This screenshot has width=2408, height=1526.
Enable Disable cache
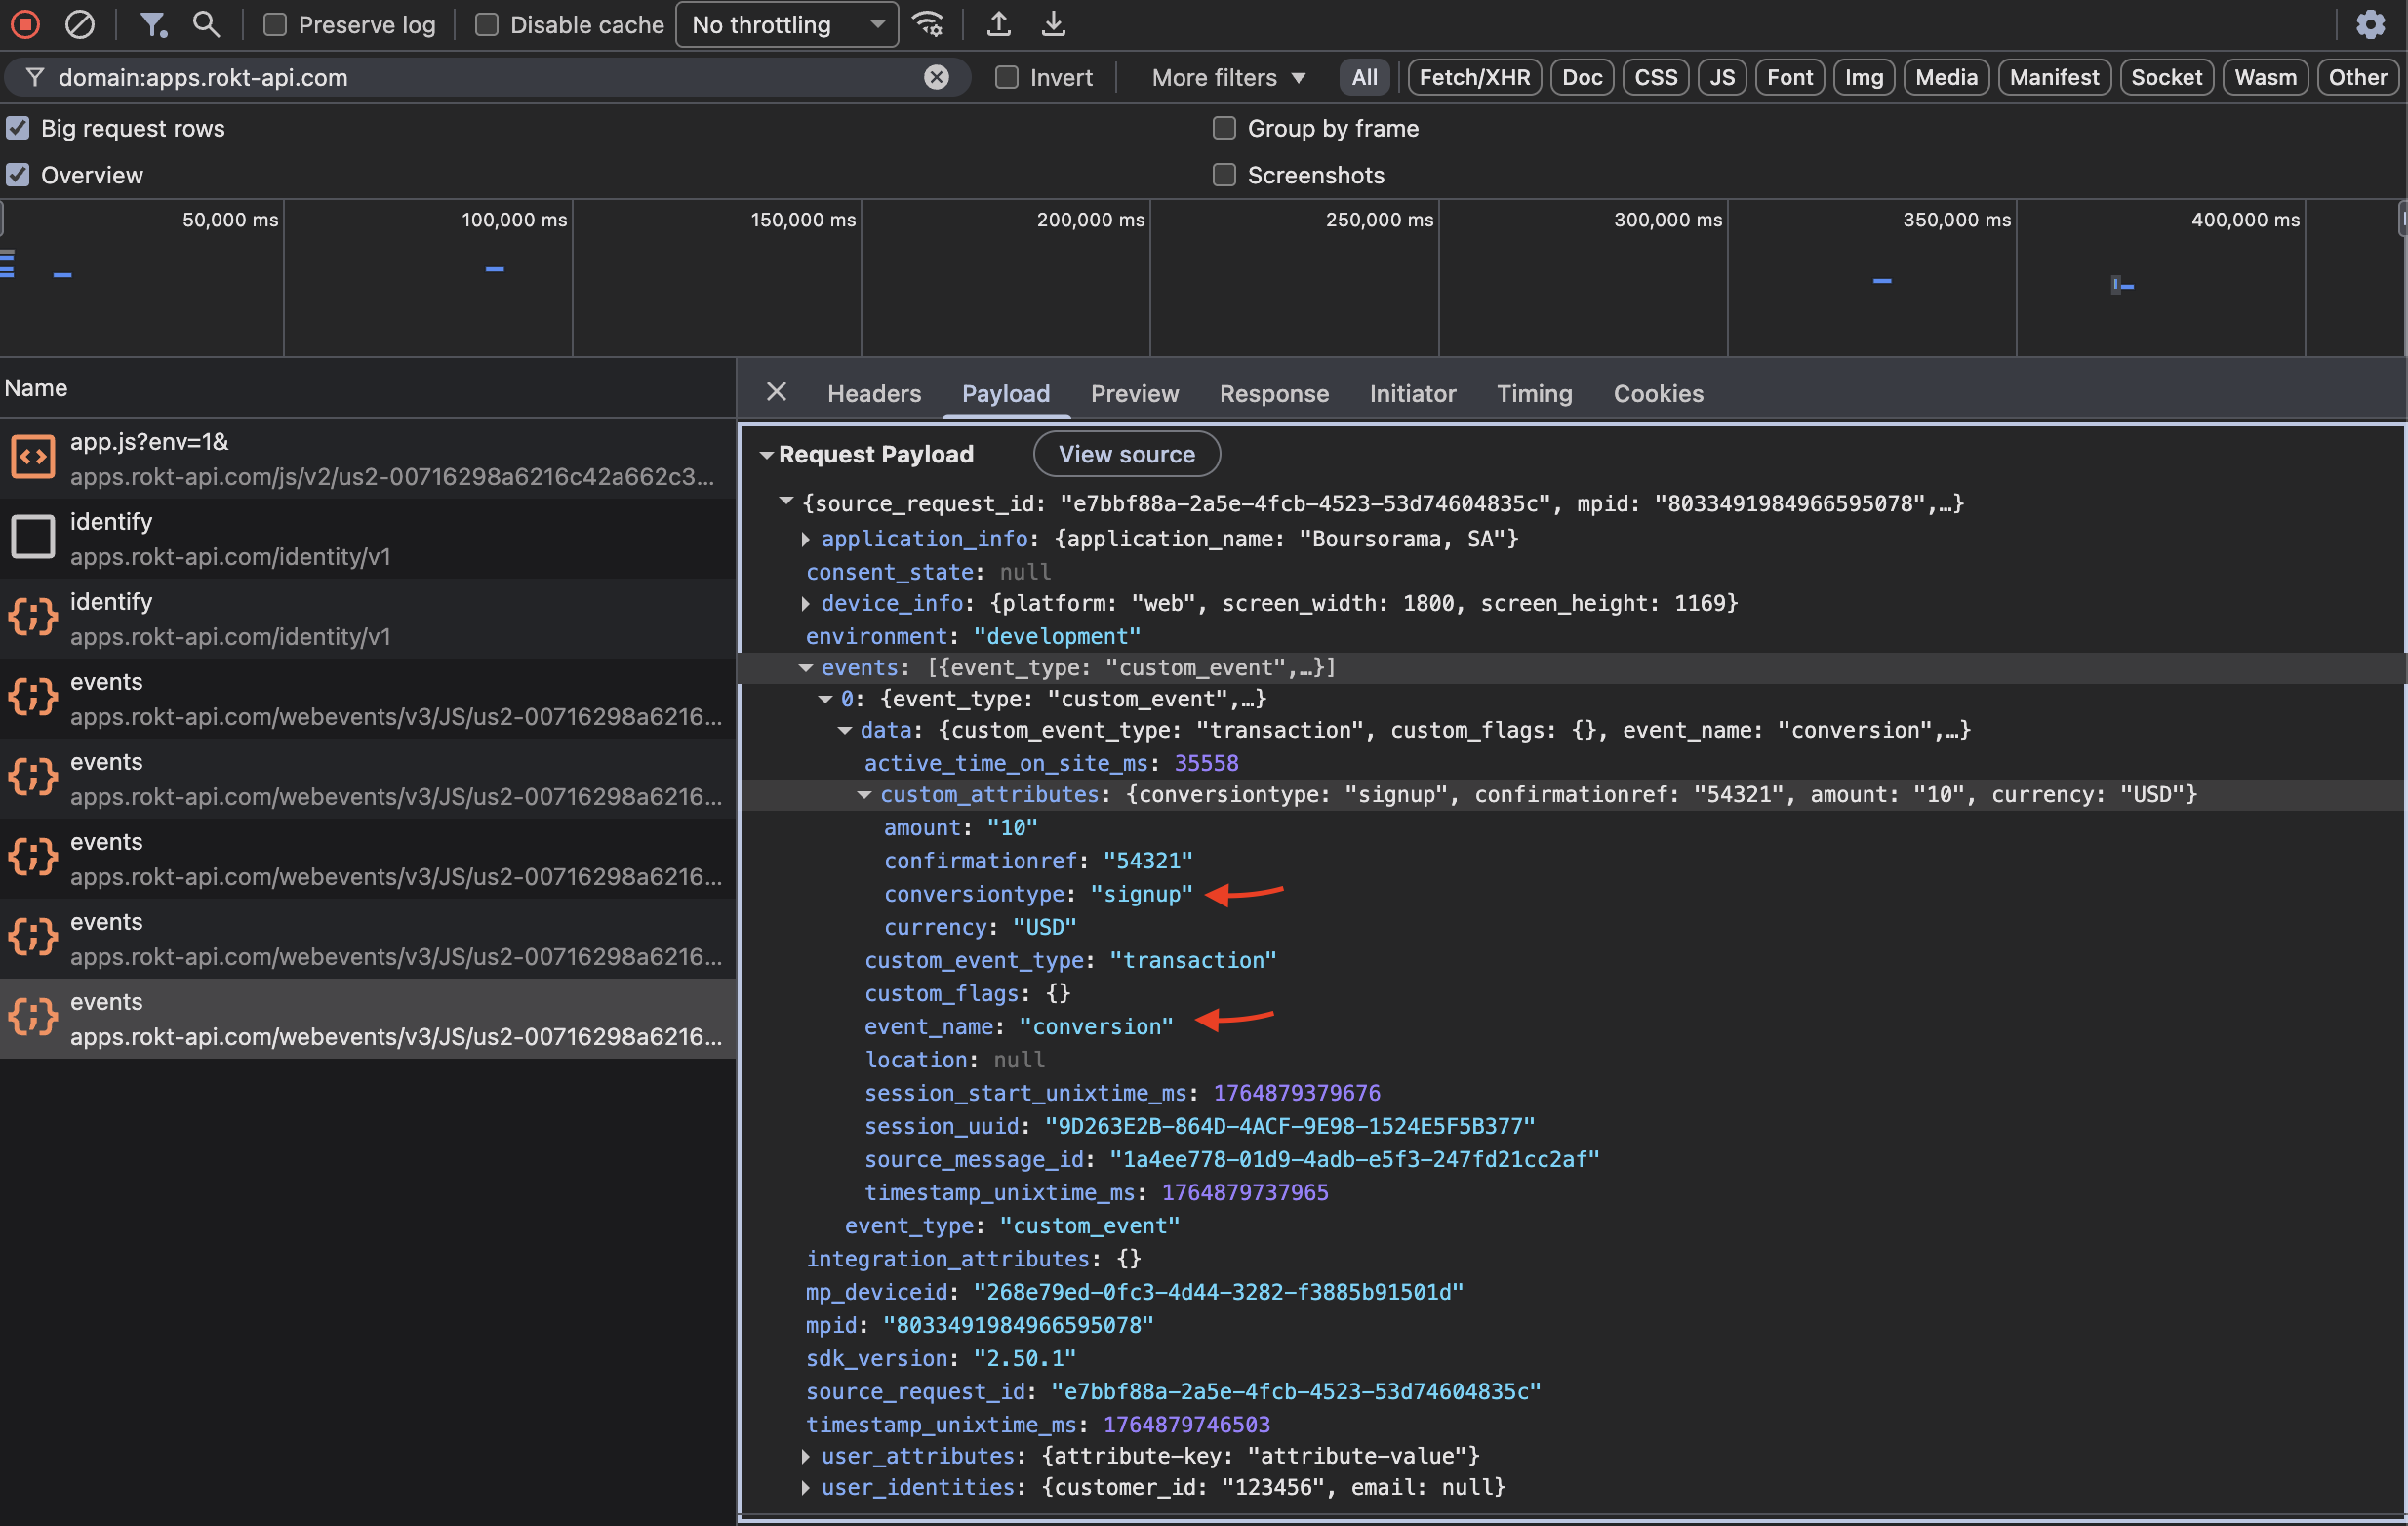[x=487, y=24]
